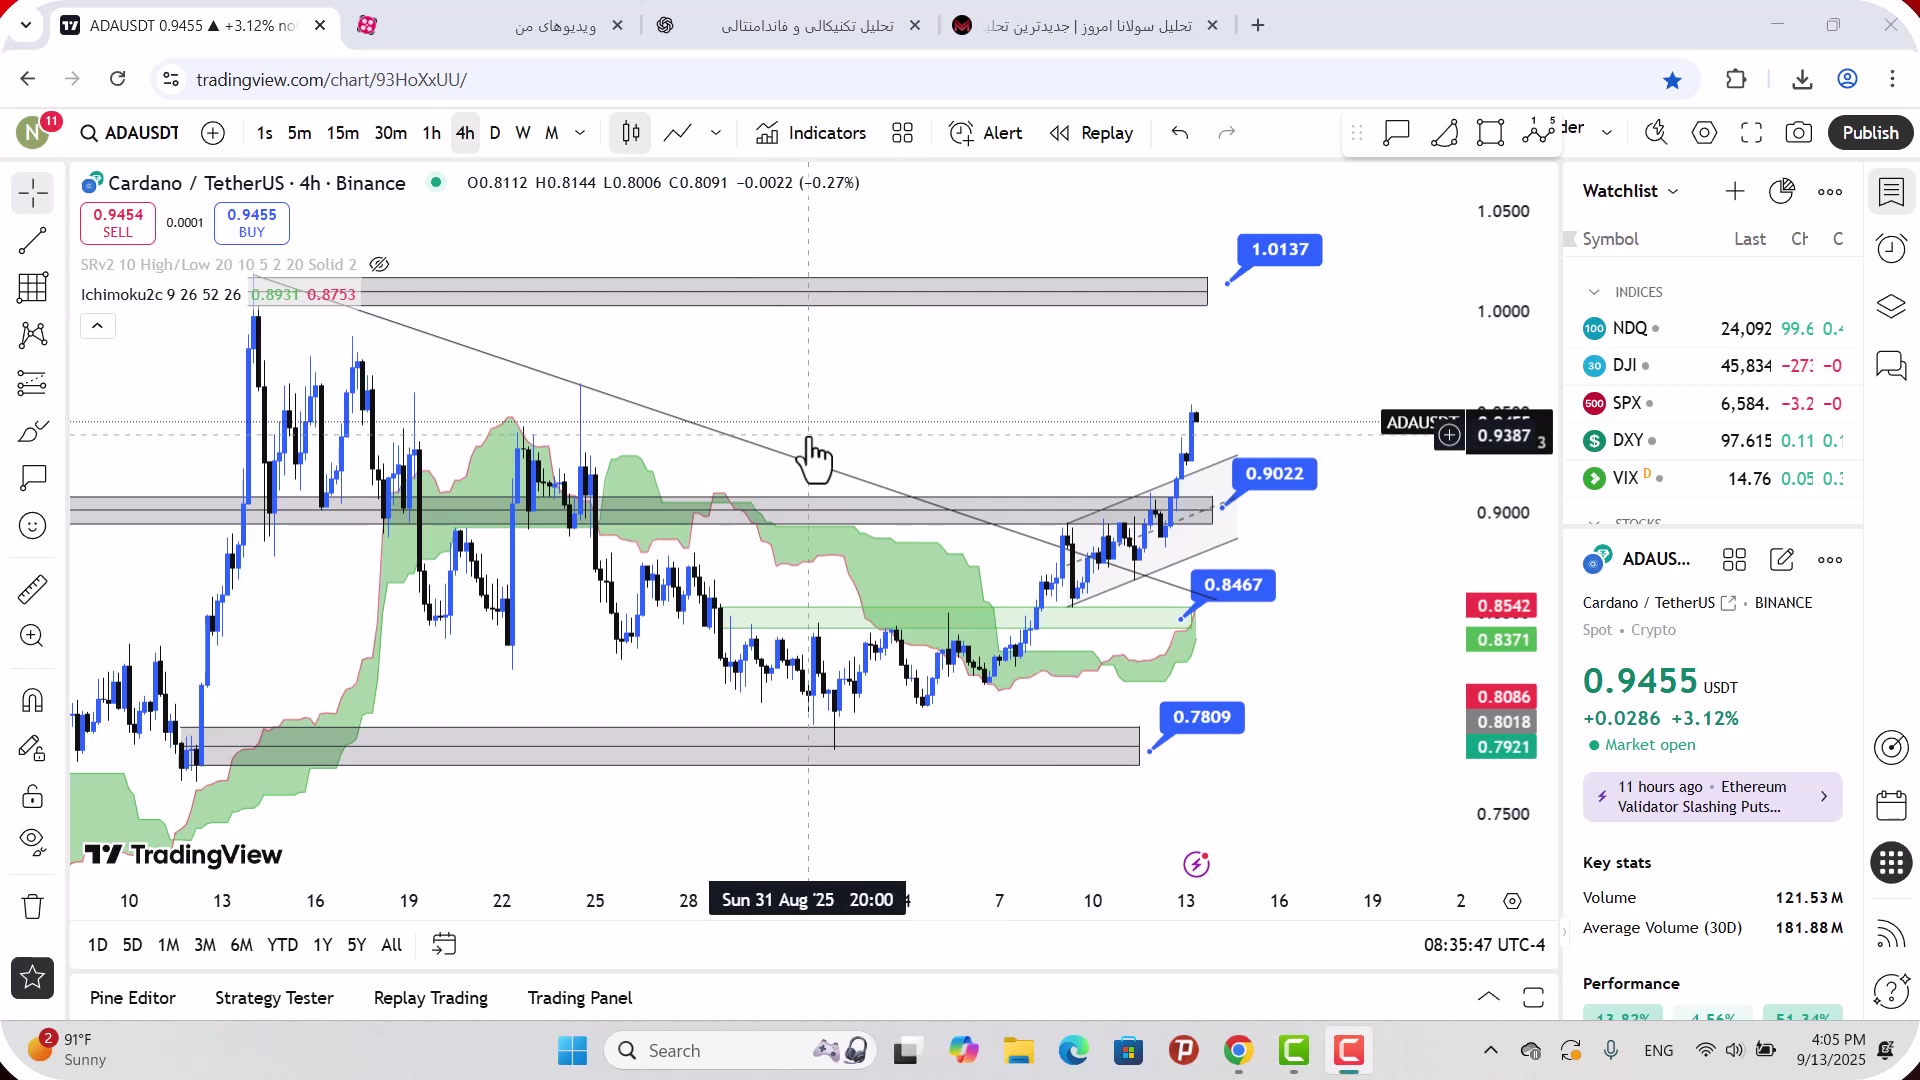
Task: Toggle magnet mode icon
Action: coord(33,700)
